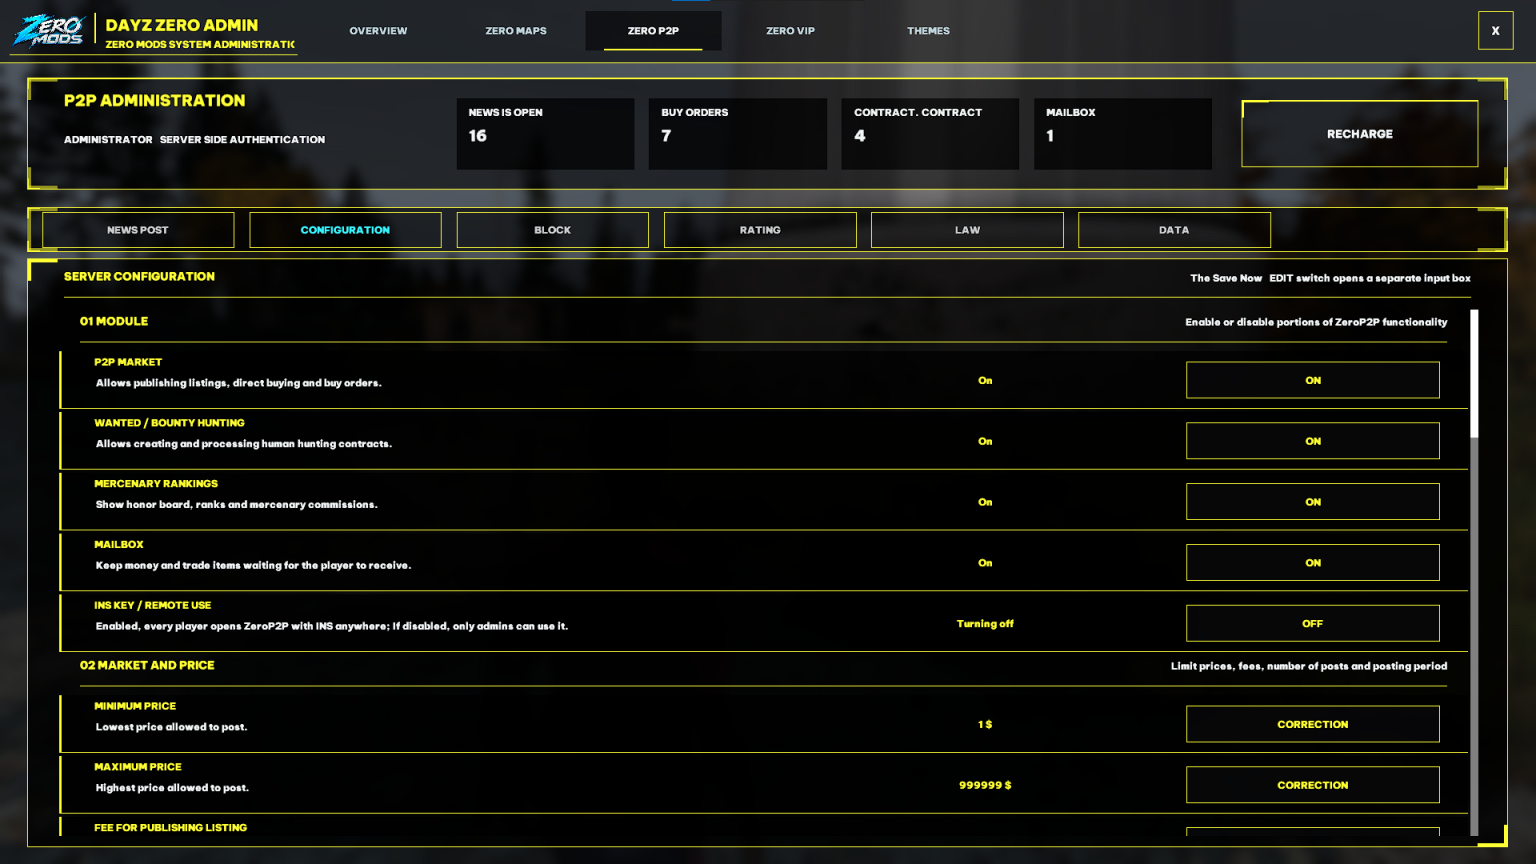1536x864 pixels.
Task: Click the "02 MARKET AND PRICE" heading
Action: (147, 665)
